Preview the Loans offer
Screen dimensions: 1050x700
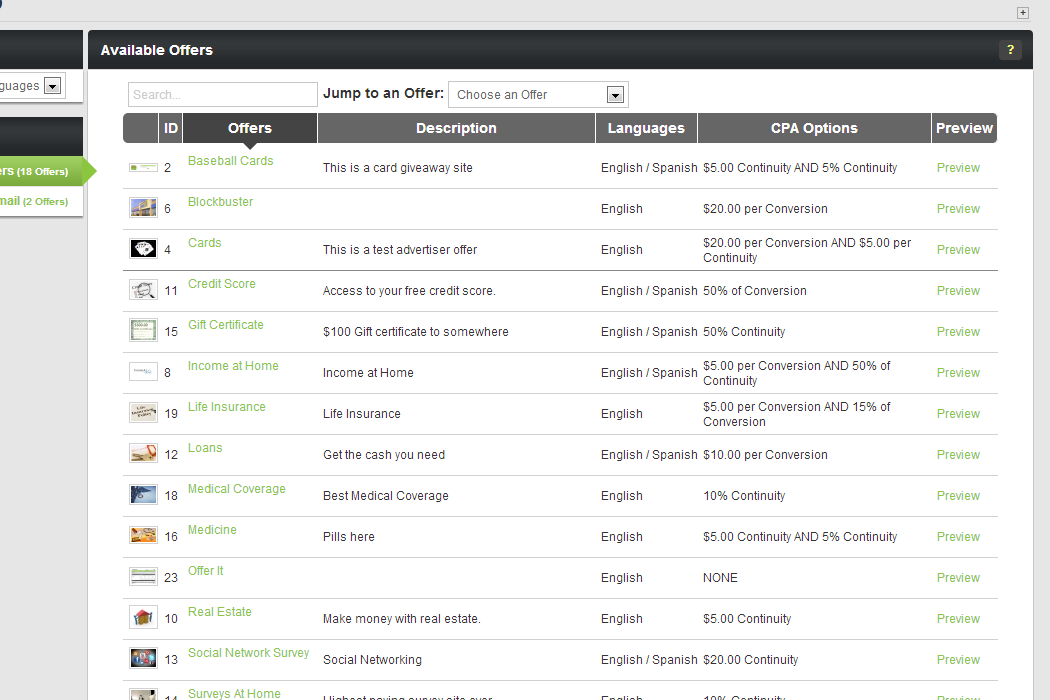[x=958, y=455]
